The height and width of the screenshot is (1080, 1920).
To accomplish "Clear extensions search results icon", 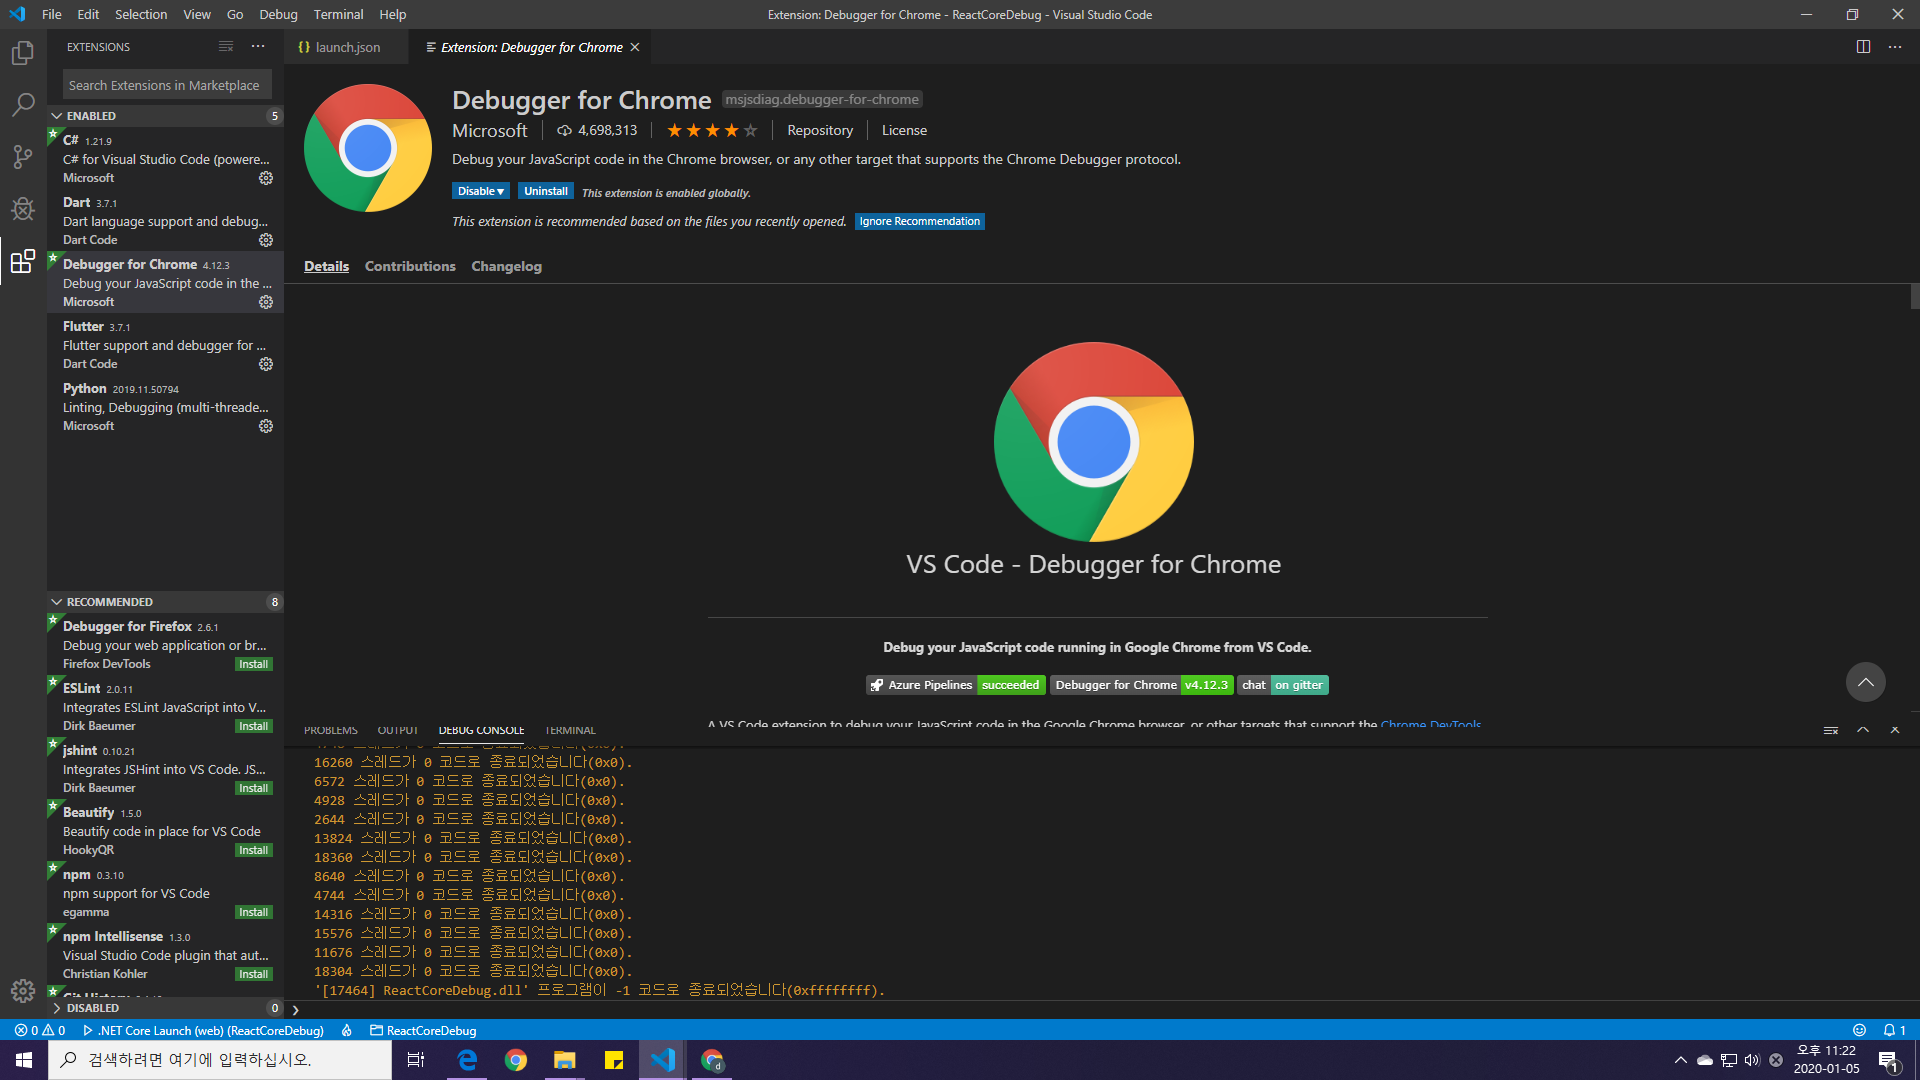I will click(x=226, y=47).
